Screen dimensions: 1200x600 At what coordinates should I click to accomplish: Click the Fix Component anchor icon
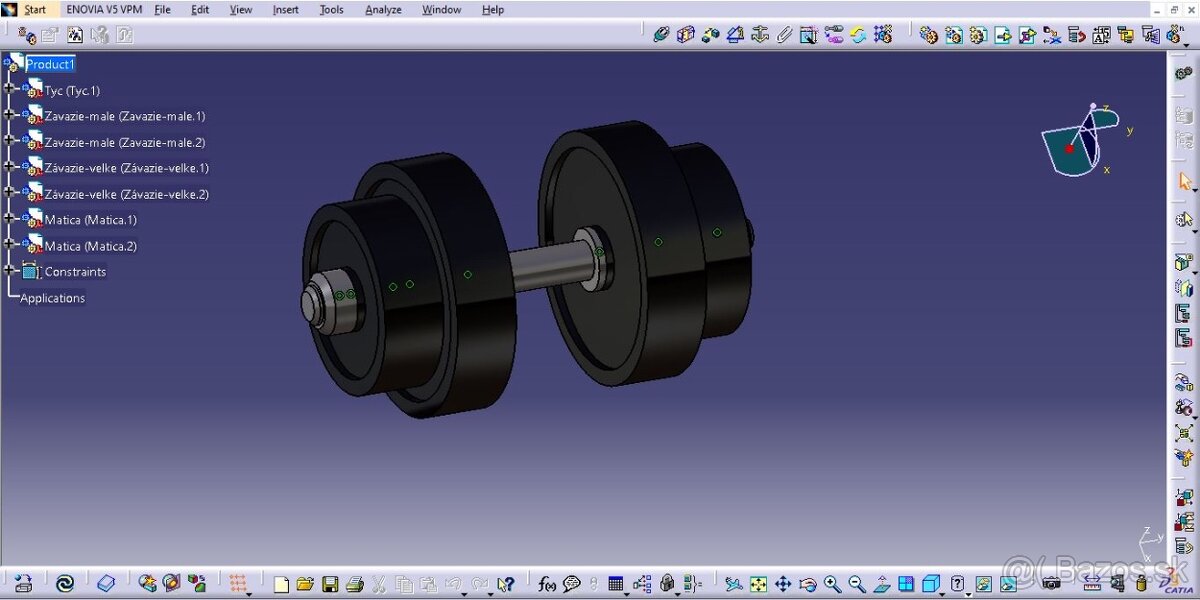760,35
